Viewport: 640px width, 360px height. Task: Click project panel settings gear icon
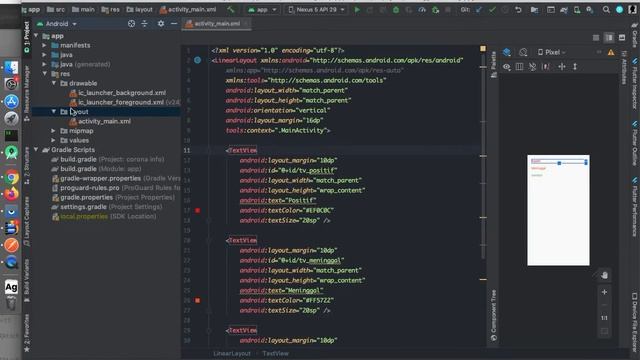coord(161,24)
